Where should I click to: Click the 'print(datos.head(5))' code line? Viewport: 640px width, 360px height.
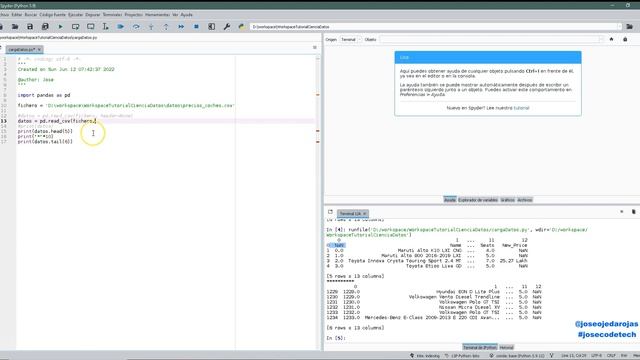point(45,131)
